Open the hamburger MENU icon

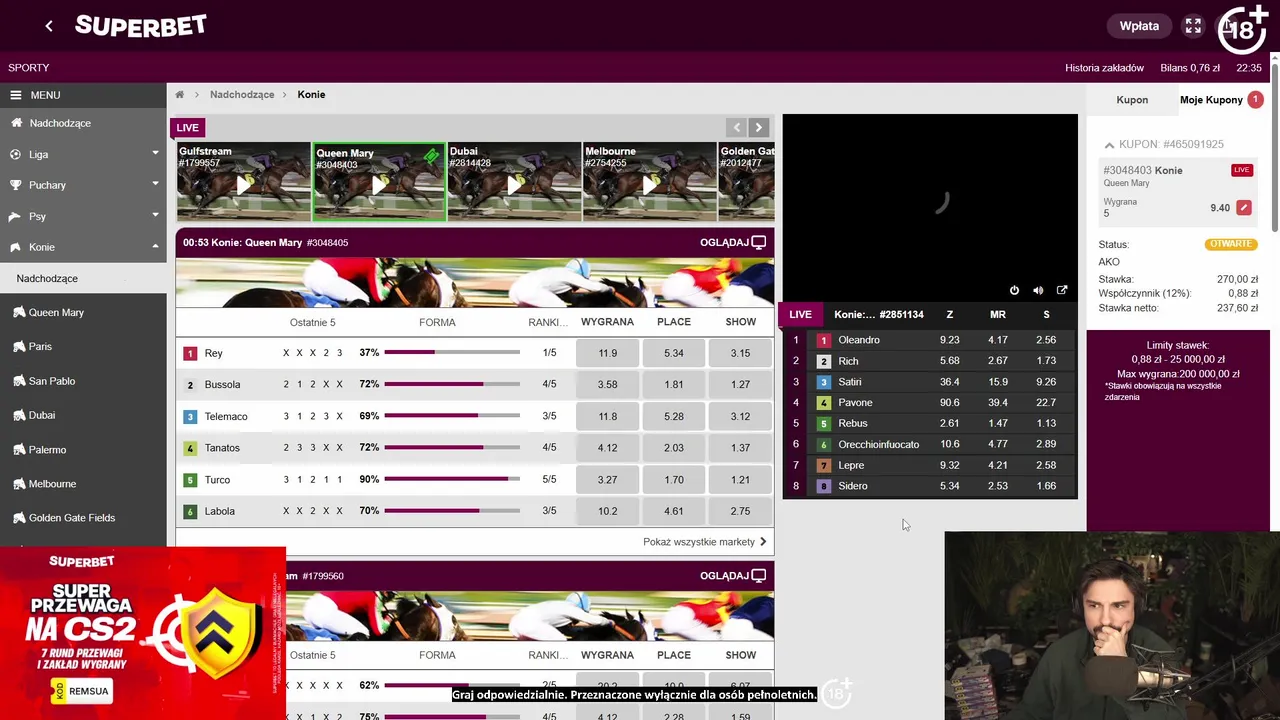(16, 95)
